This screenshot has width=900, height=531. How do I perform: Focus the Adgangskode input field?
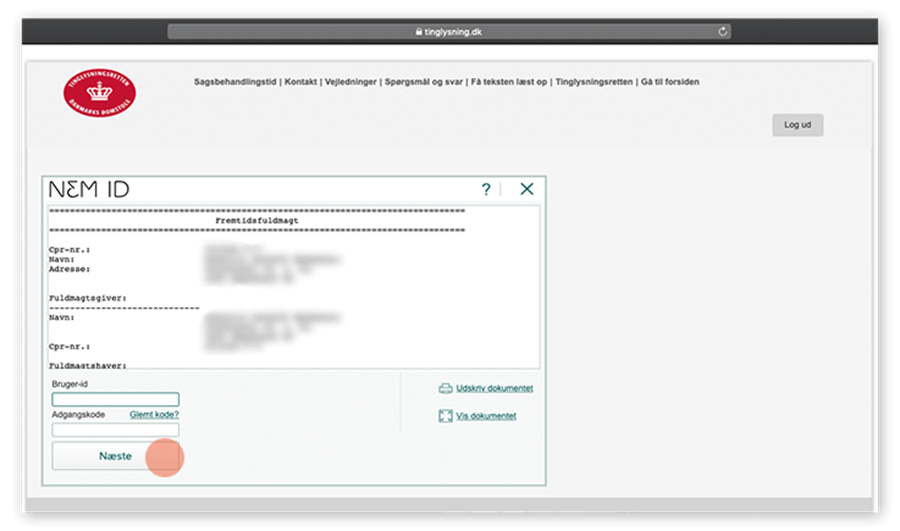(115, 430)
